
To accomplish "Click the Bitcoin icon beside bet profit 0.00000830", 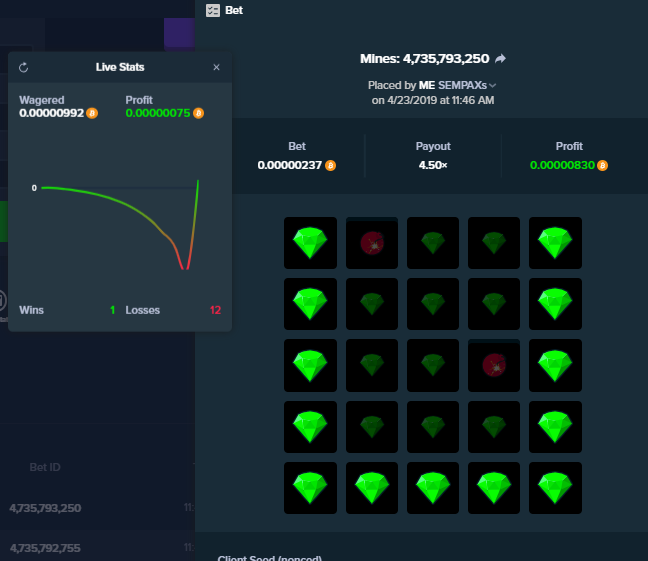I will 603,165.
